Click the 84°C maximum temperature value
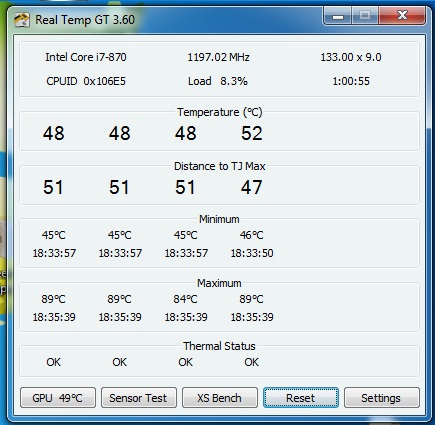Image resolution: width=435 pixels, height=425 pixels. [x=185, y=299]
